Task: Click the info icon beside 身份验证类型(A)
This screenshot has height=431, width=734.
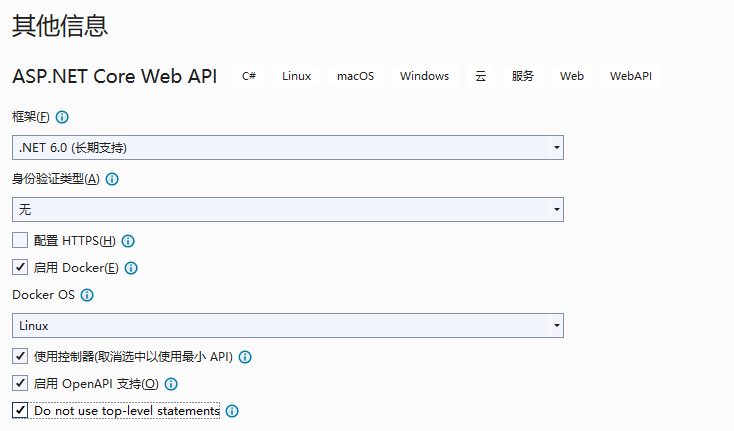Action: point(112,179)
